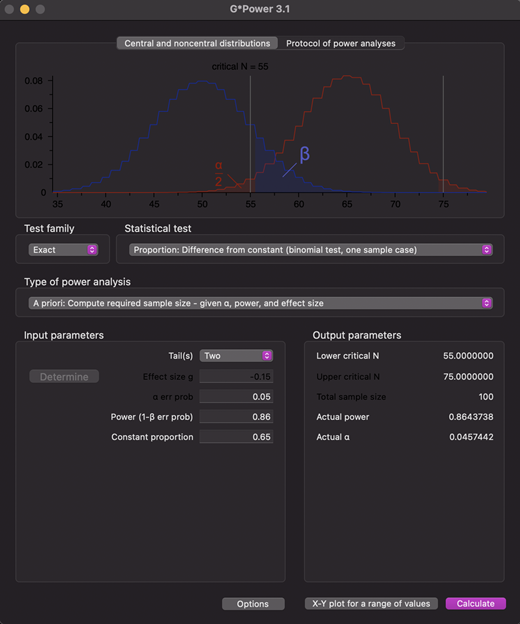Edit the Power (1-β err prob) field
This screenshot has width=520, height=624.
coord(236,417)
